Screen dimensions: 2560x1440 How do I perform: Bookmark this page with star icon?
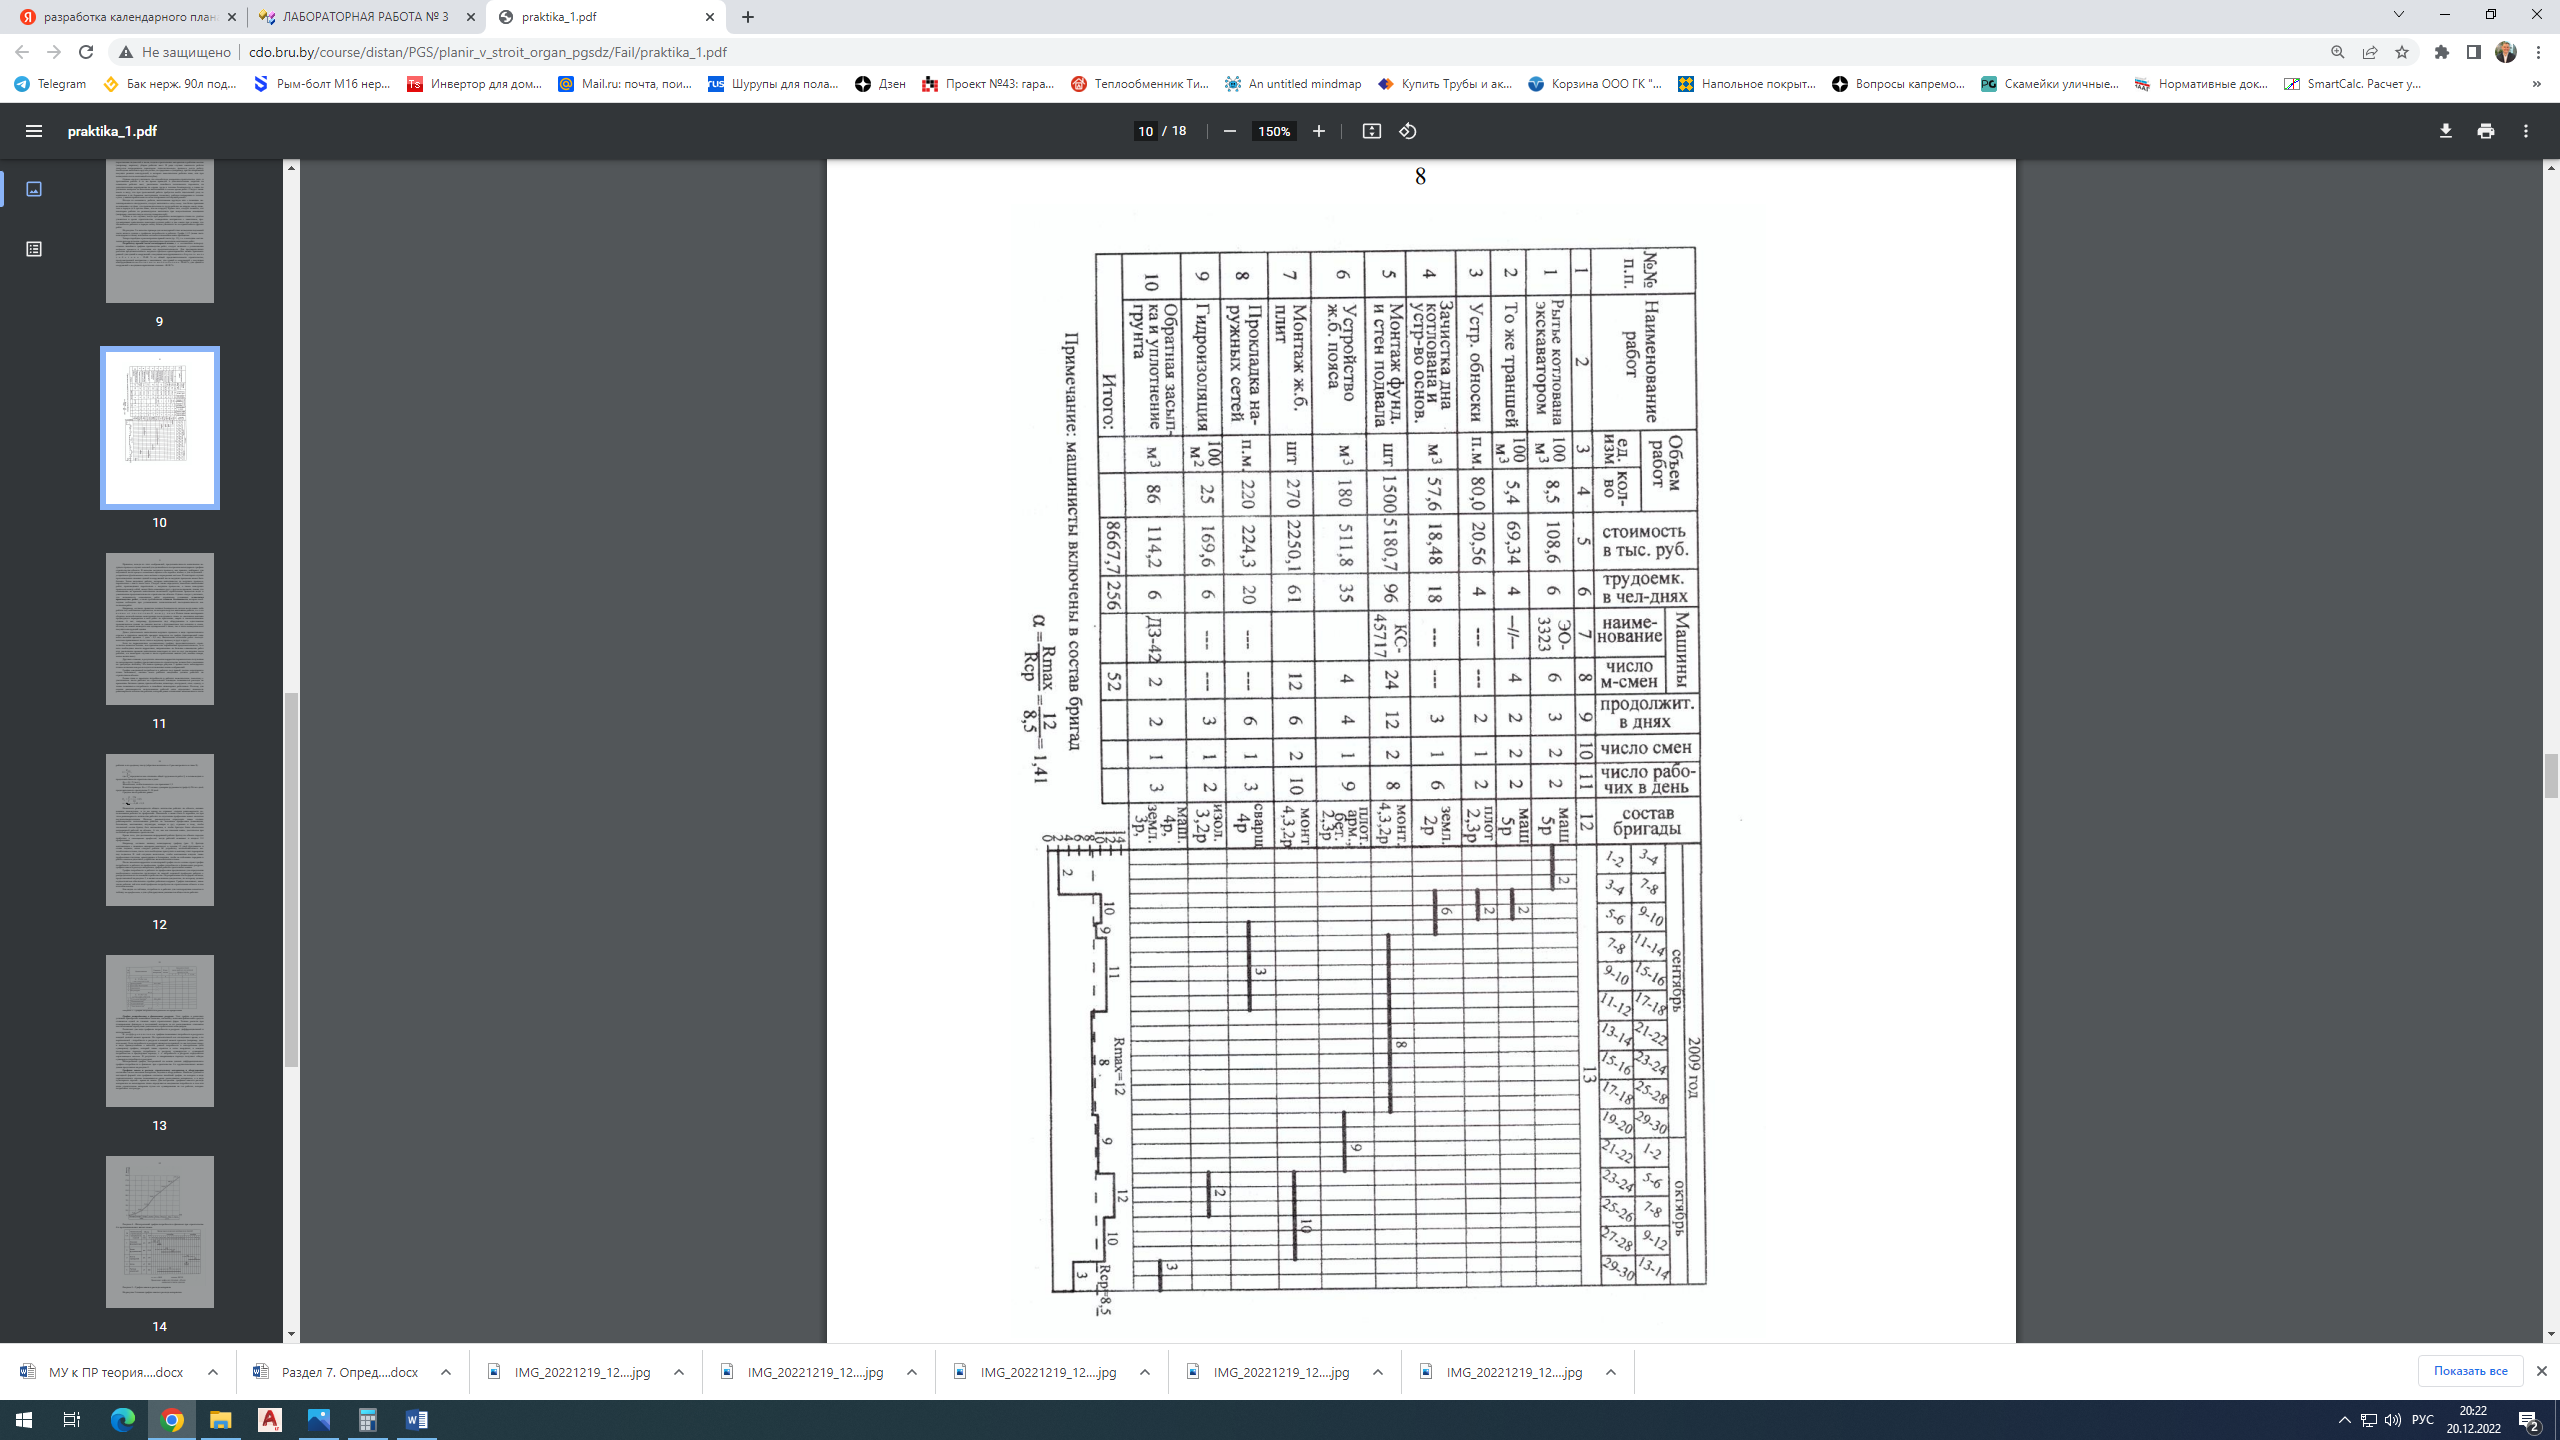tap(2402, 52)
